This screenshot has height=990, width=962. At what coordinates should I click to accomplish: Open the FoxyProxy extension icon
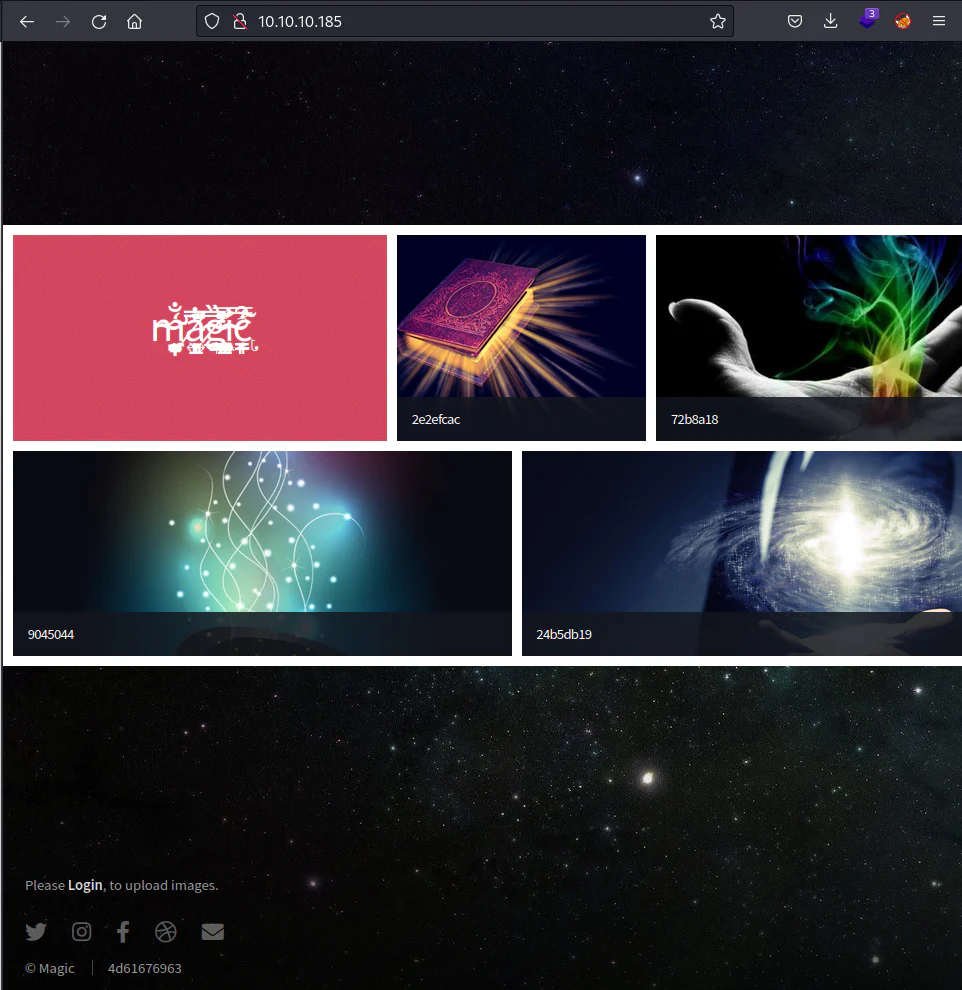pos(903,21)
